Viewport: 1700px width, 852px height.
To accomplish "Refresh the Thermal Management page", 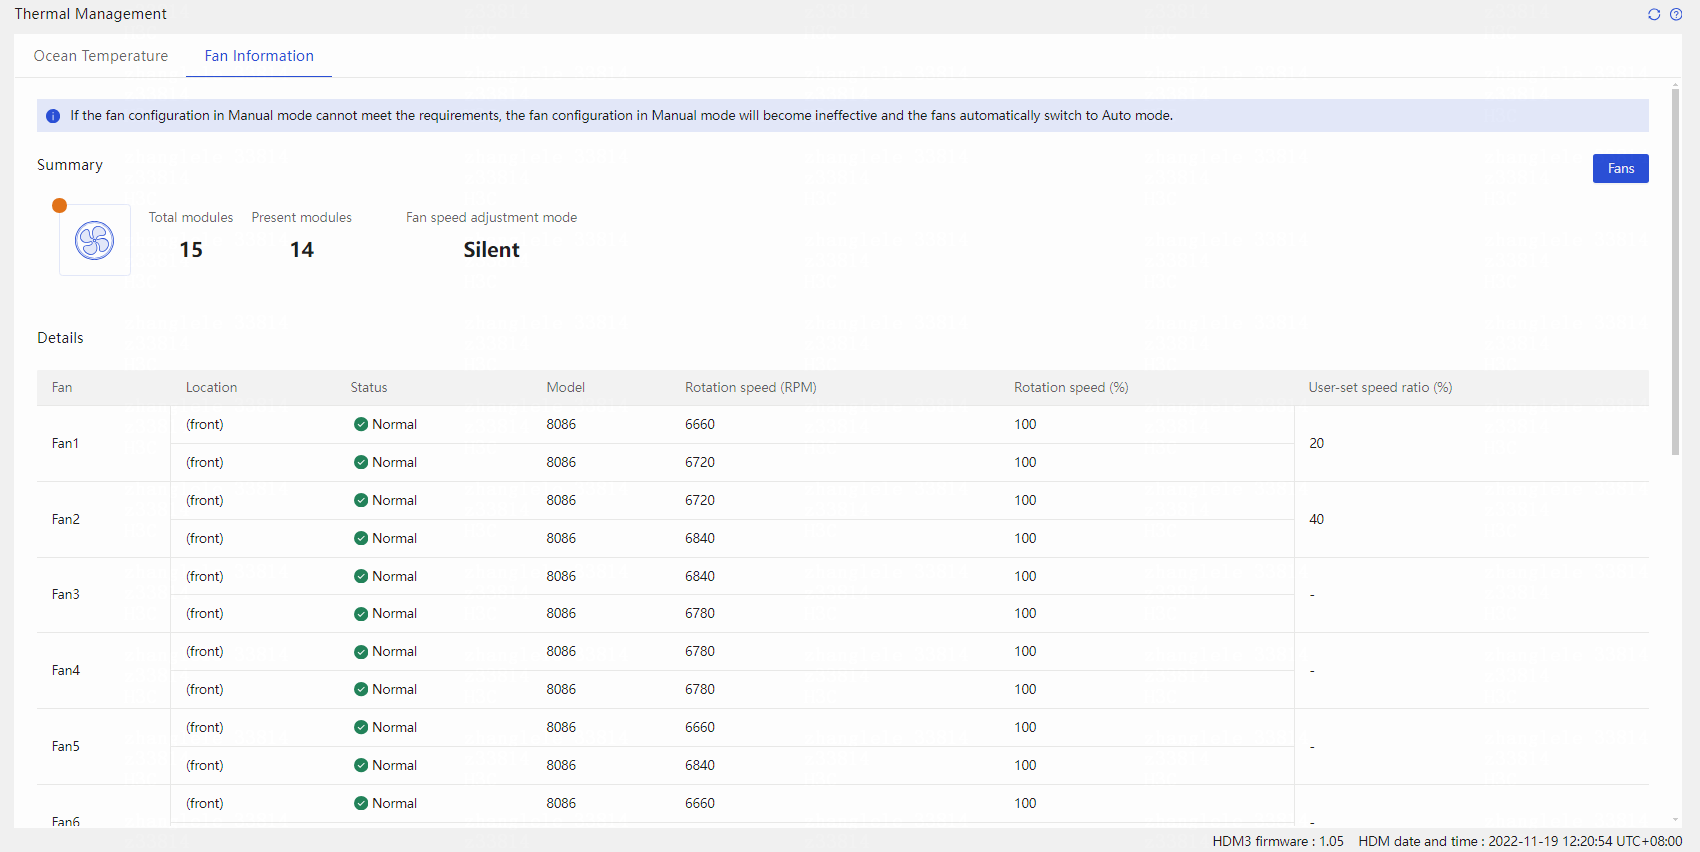I will point(1654,14).
